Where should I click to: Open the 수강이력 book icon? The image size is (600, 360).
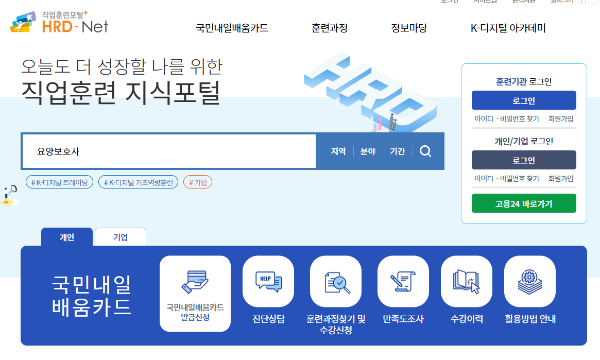466,282
